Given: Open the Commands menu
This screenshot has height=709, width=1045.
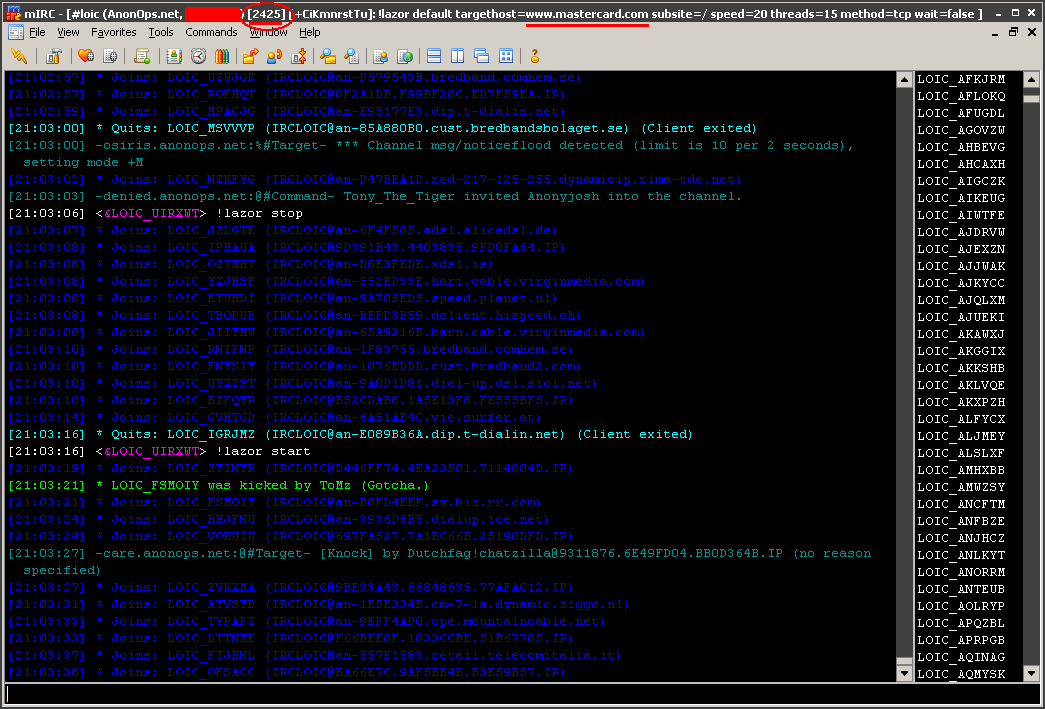Looking at the screenshot, I should coord(211,32).
